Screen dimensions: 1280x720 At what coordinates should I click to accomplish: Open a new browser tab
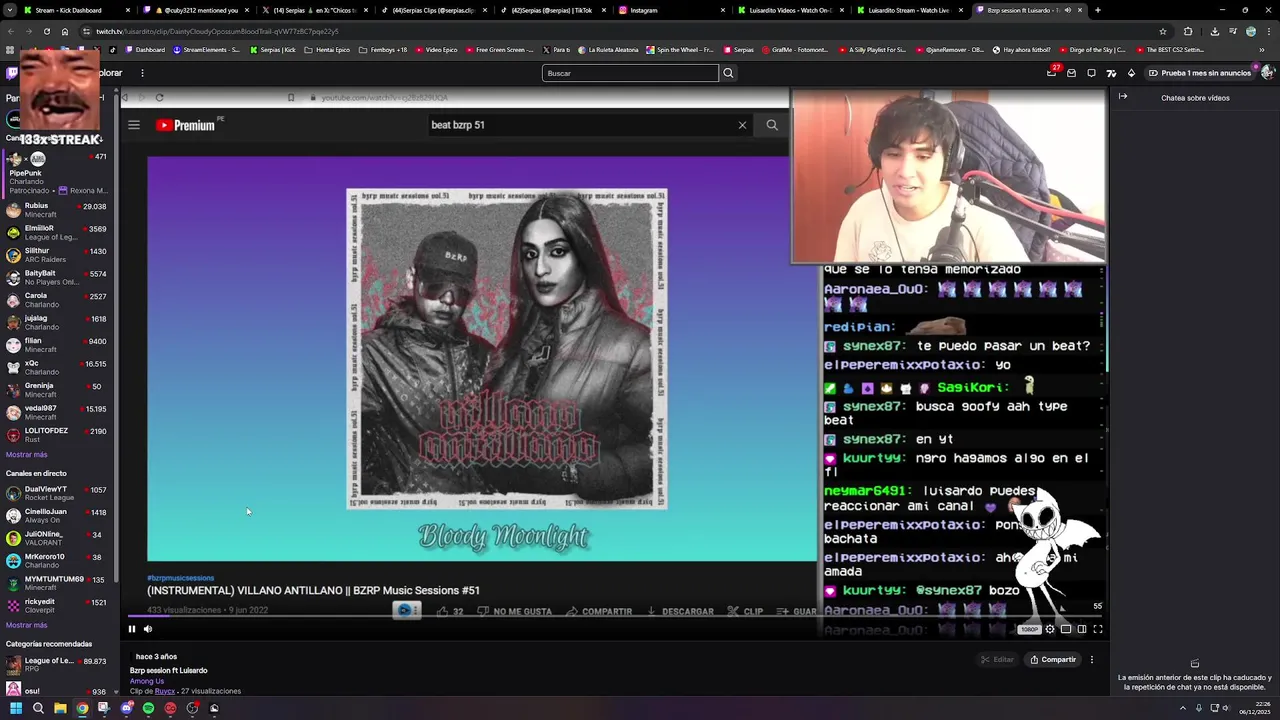point(1098,10)
